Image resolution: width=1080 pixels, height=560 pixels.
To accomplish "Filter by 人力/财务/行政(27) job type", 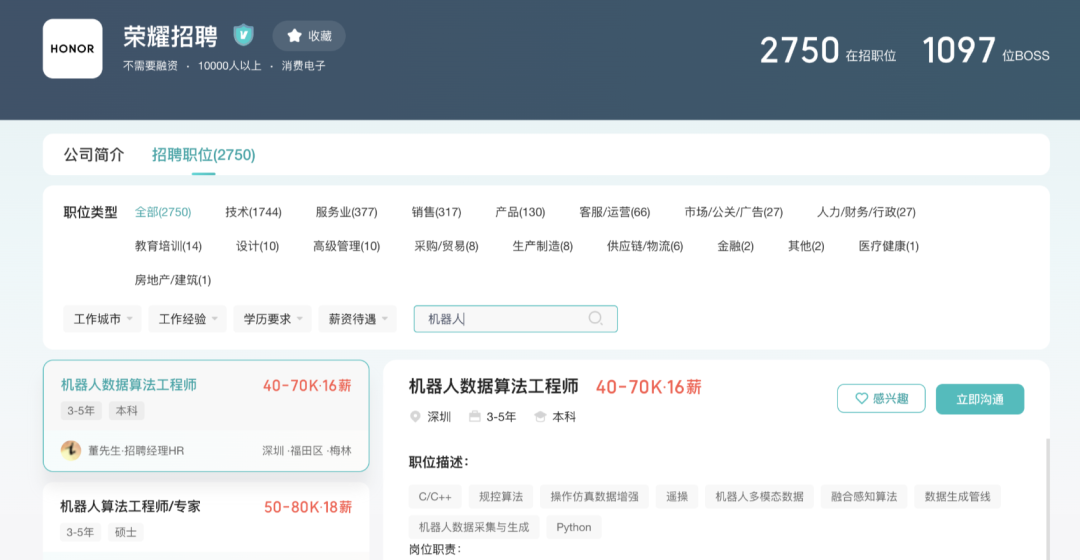I will (866, 212).
